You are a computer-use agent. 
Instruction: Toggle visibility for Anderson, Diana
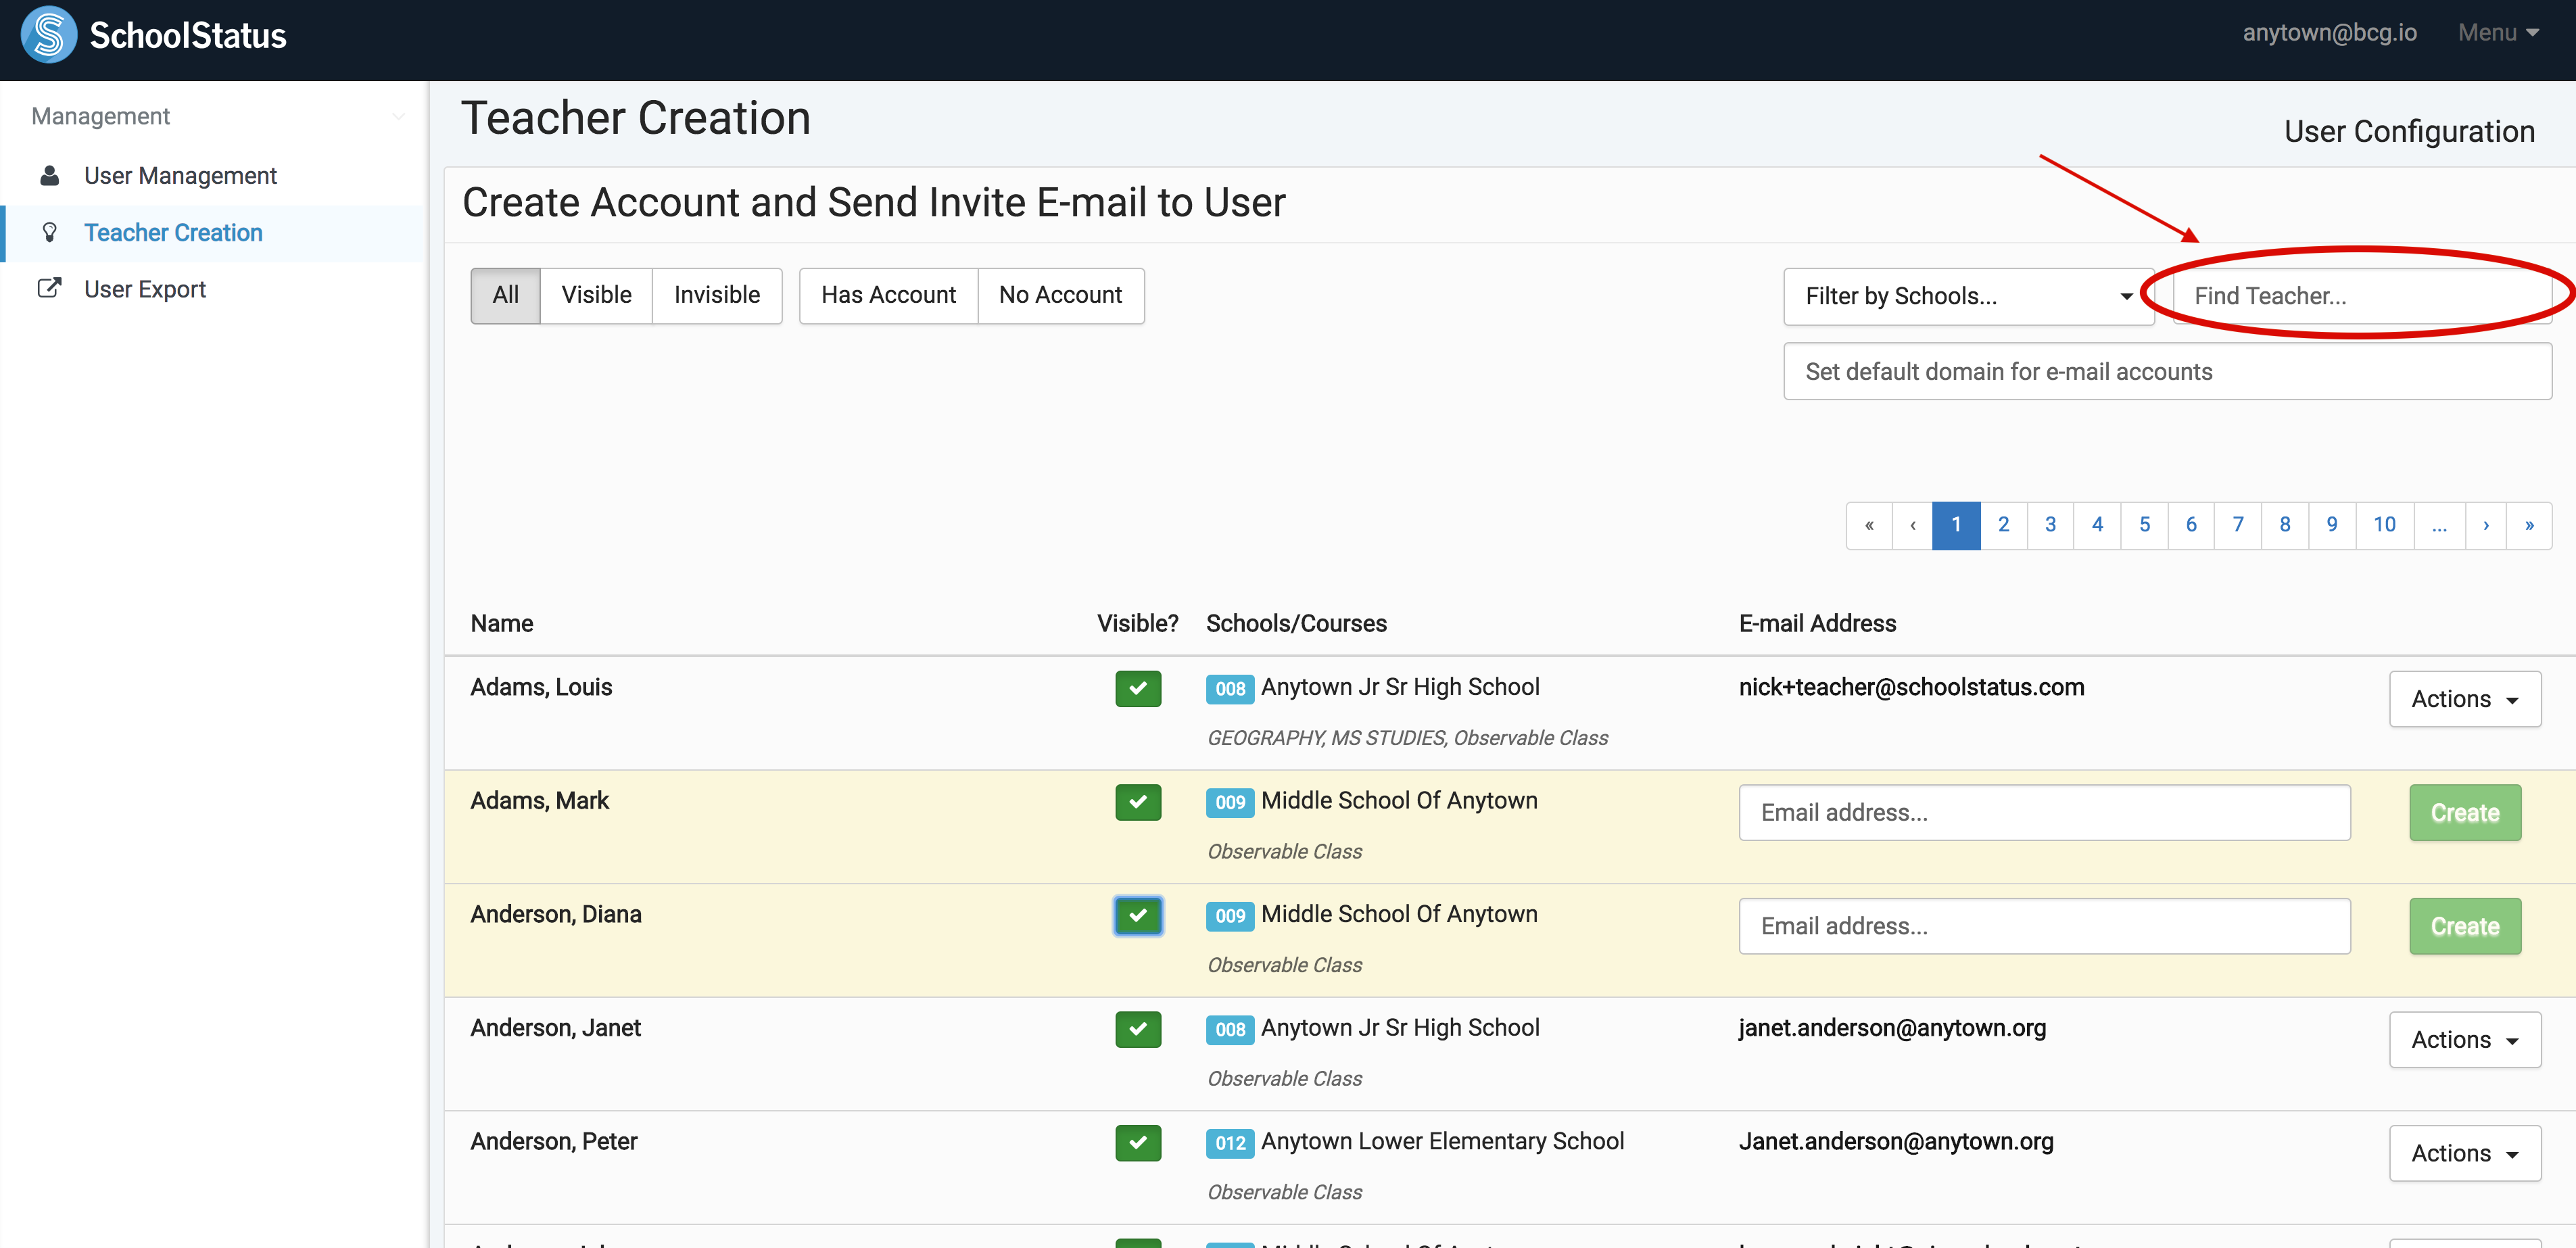click(1138, 916)
